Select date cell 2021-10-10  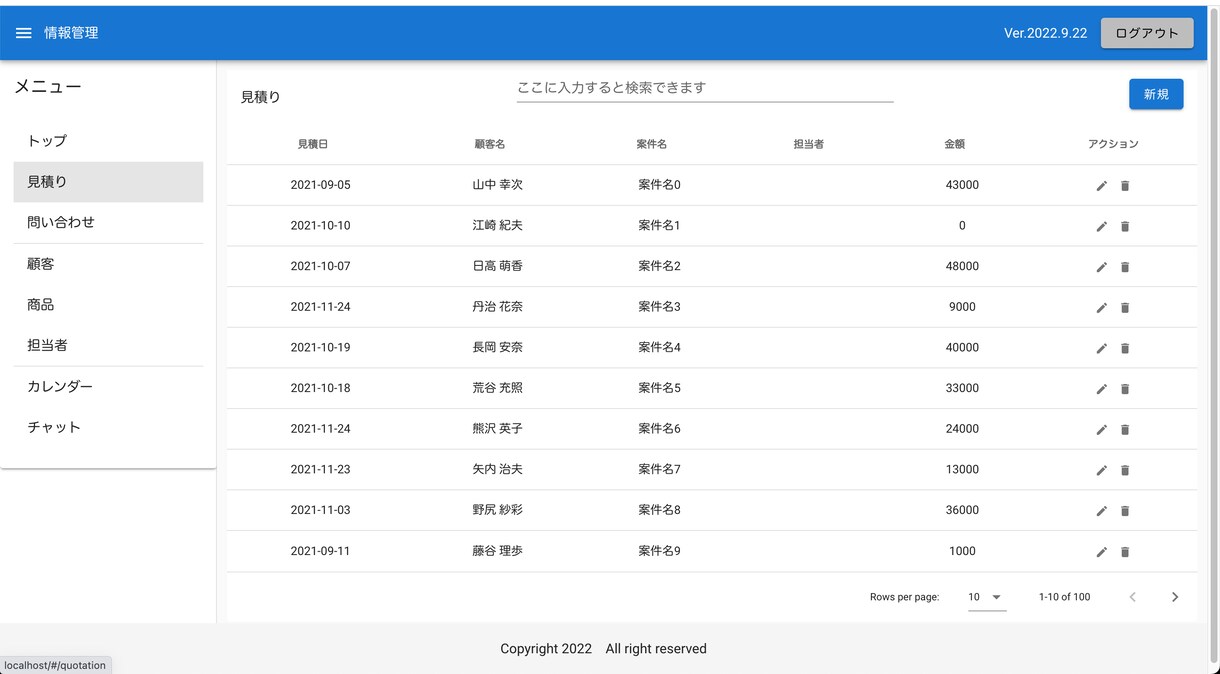pos(321,226)
